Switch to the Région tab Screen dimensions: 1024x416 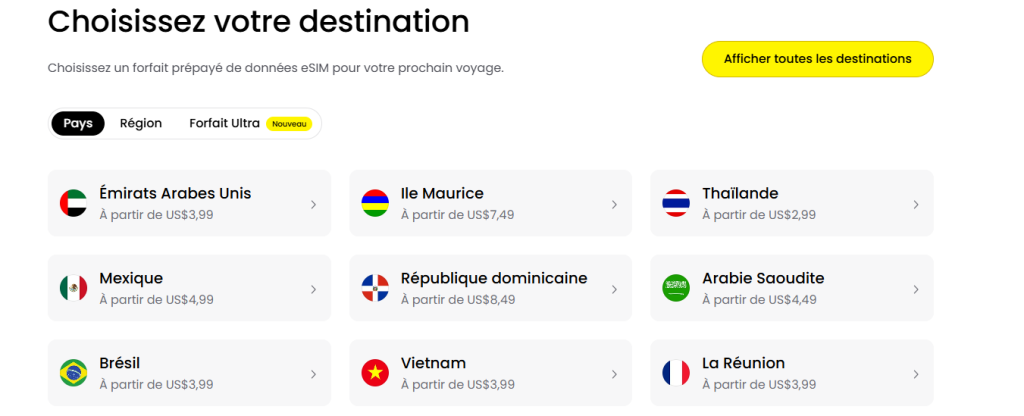pyautogui.click(x=141, y=124)
